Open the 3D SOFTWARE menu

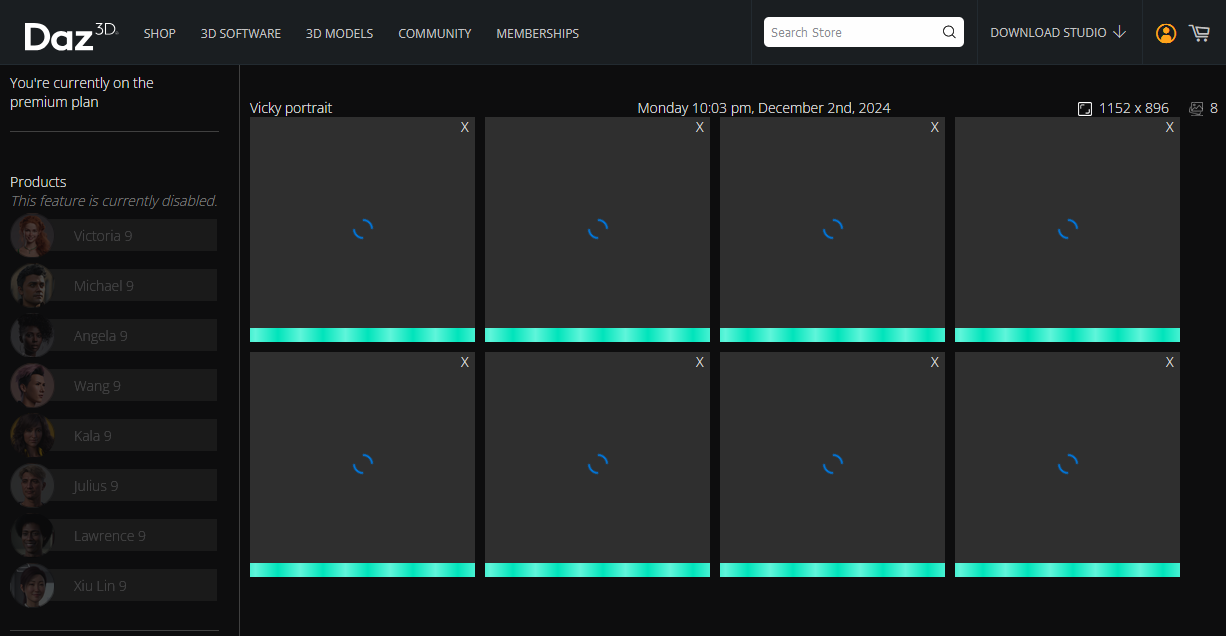point(241,33)
